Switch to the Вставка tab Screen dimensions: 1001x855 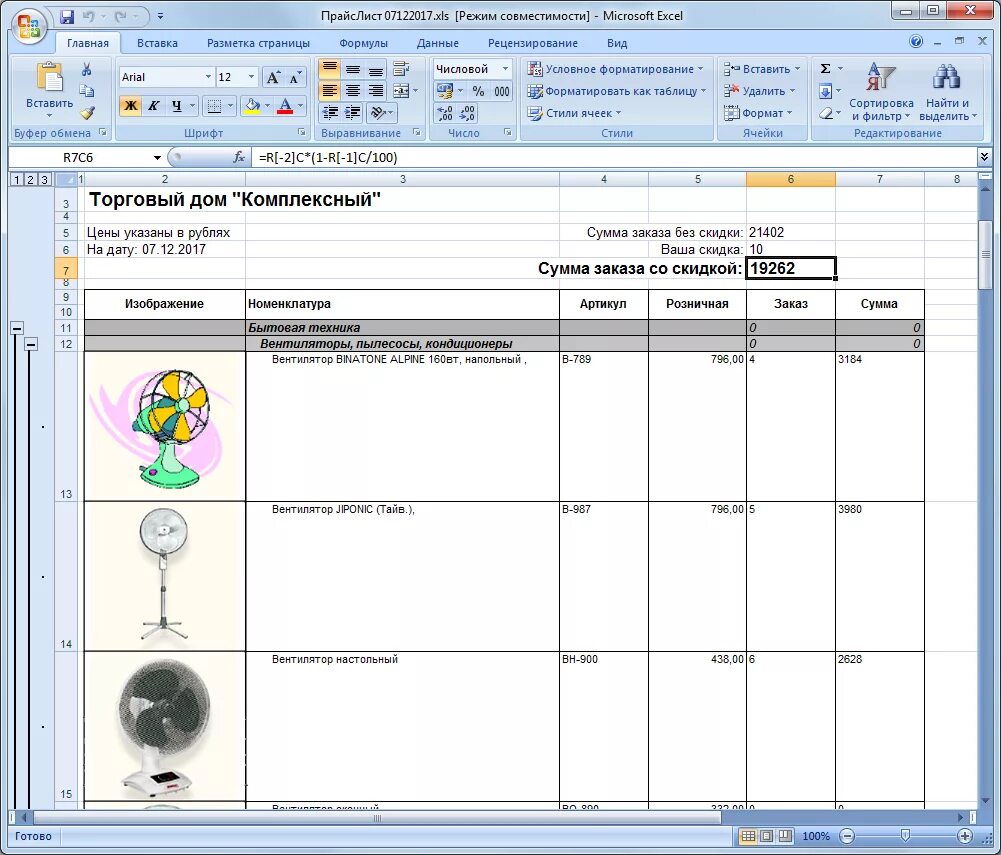point(157,43)
